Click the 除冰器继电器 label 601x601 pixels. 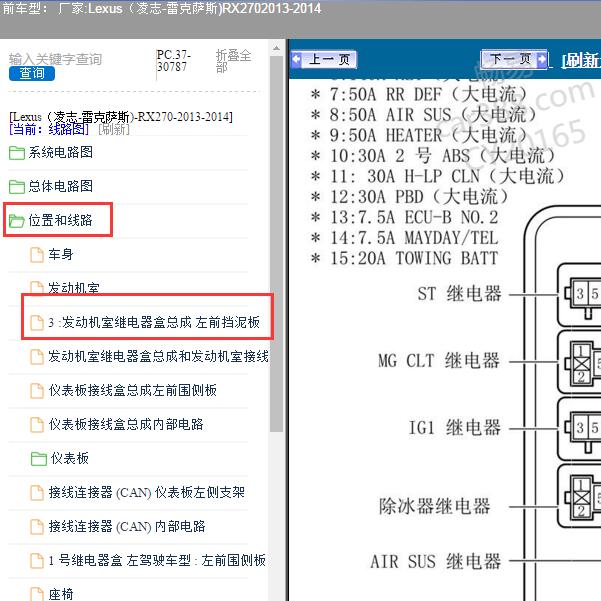435,506
